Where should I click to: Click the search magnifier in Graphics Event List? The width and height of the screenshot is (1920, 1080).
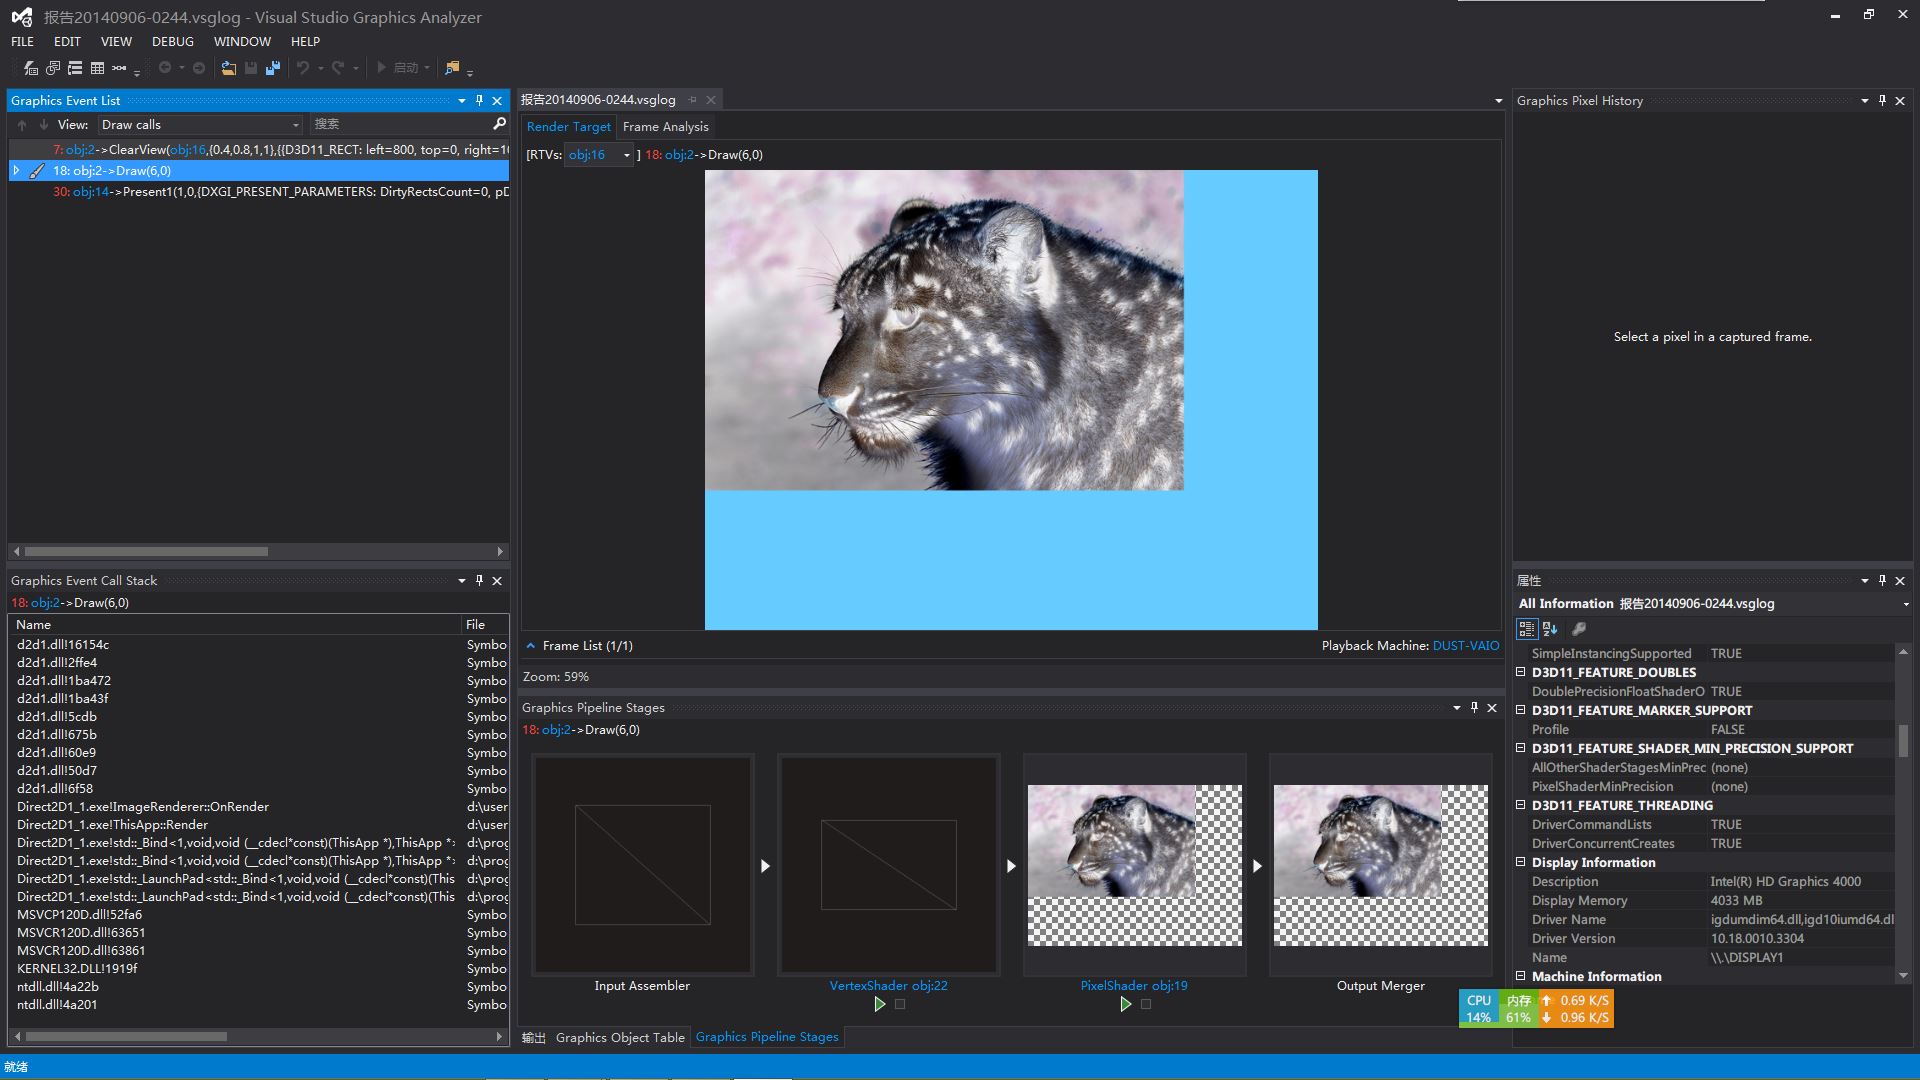coord(499,124)
